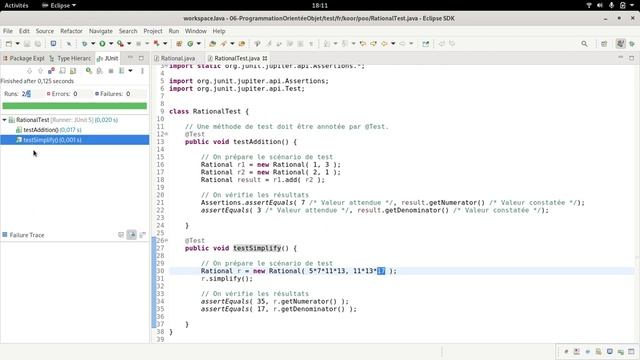The width and height of the screenshot is (640, 360).
Task: Switch to the Java perspective icon
Action: tap(620, 44)
